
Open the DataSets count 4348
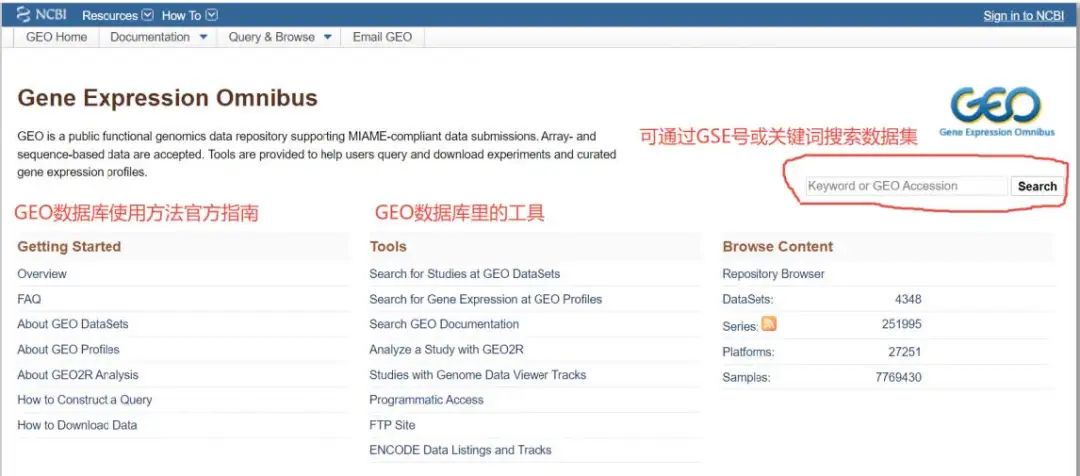[x=908, y=299]
